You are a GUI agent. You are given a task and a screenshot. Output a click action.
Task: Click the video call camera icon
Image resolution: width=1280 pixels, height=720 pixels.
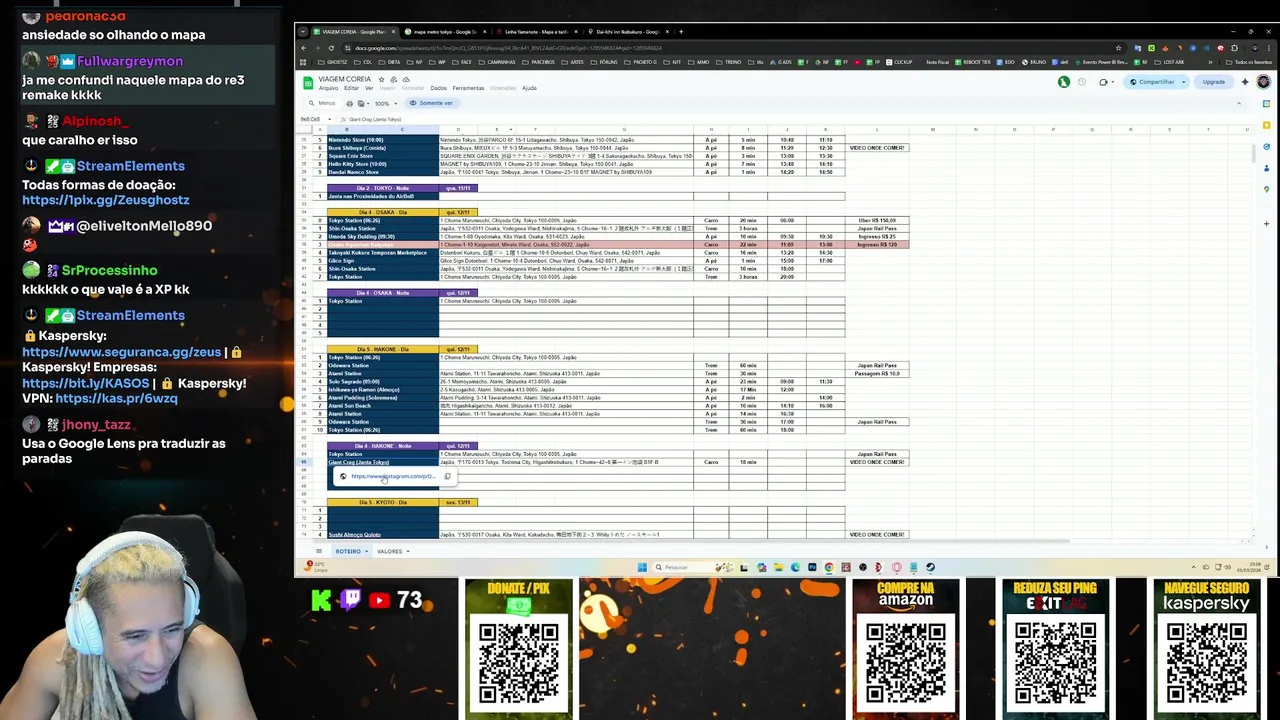pos(1104,82)
